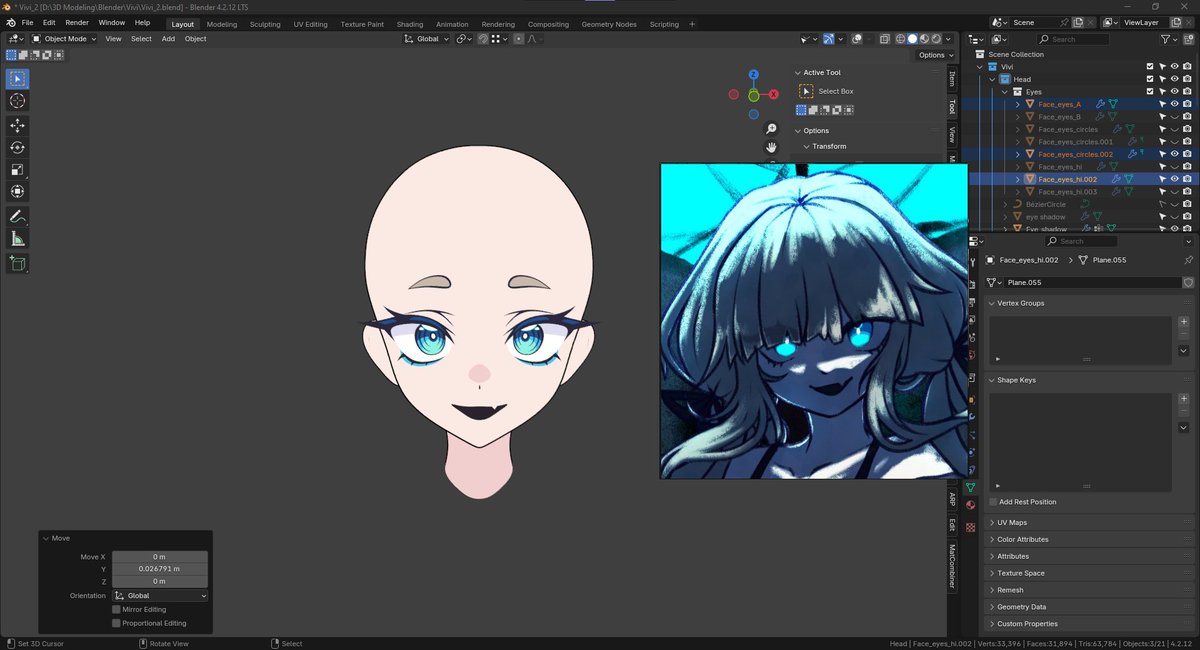Hide Face_eyes_B in the viewport
This screenshot has width=1200, height=650.
(x=1174, y=116)
